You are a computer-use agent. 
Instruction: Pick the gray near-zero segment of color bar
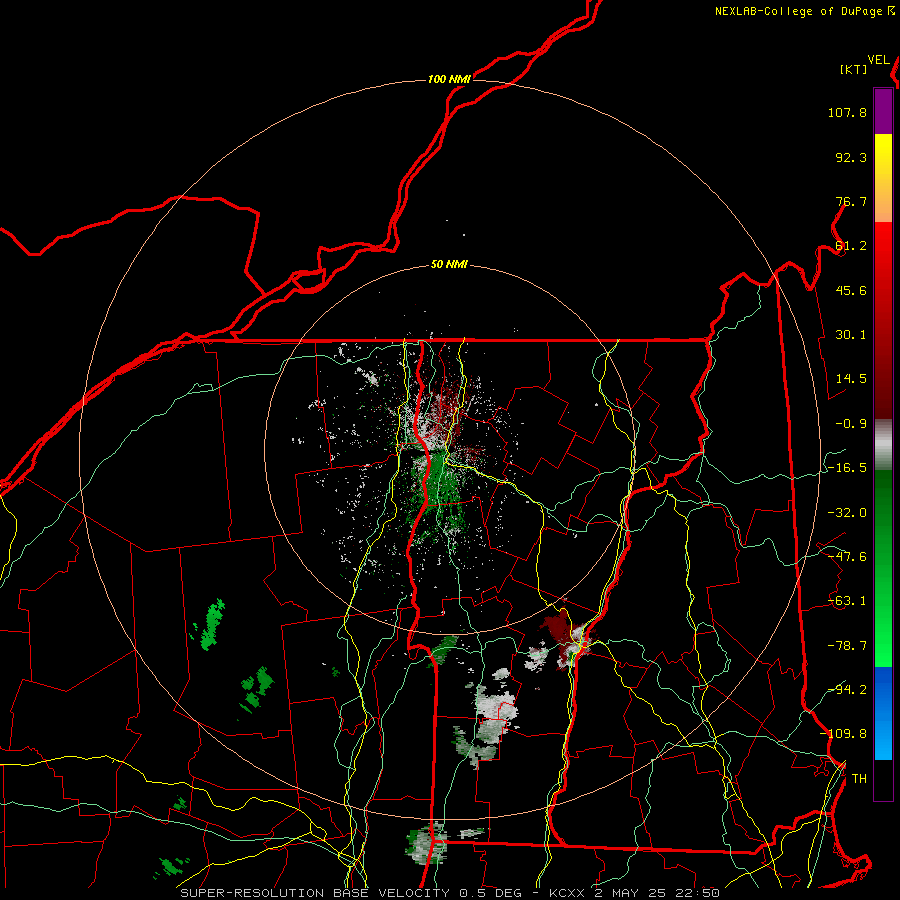[x=883, y=445]
